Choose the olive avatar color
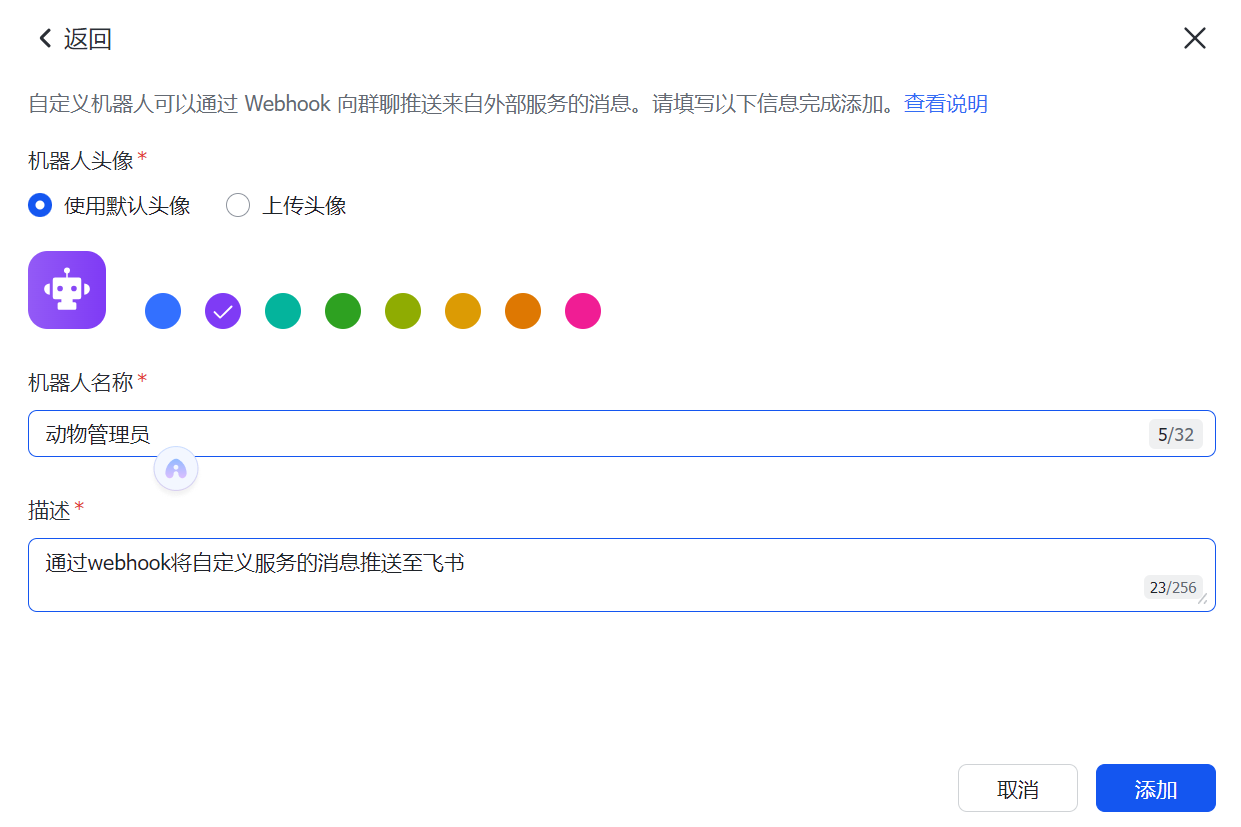 click(403, 311)
